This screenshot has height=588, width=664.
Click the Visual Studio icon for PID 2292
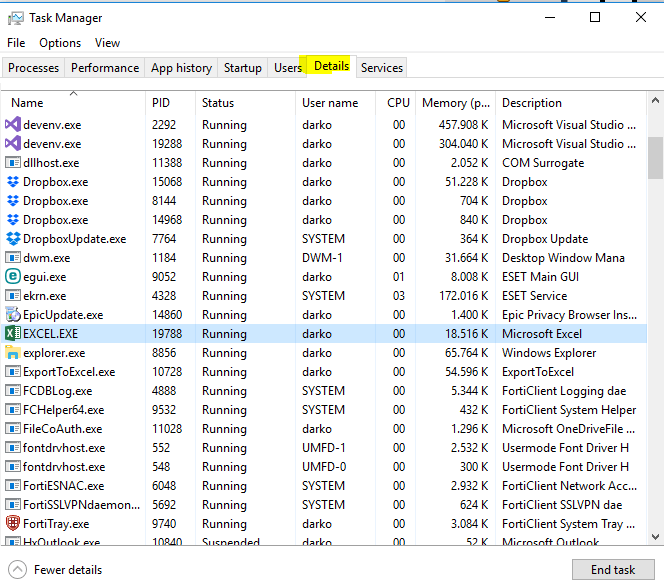13,124
